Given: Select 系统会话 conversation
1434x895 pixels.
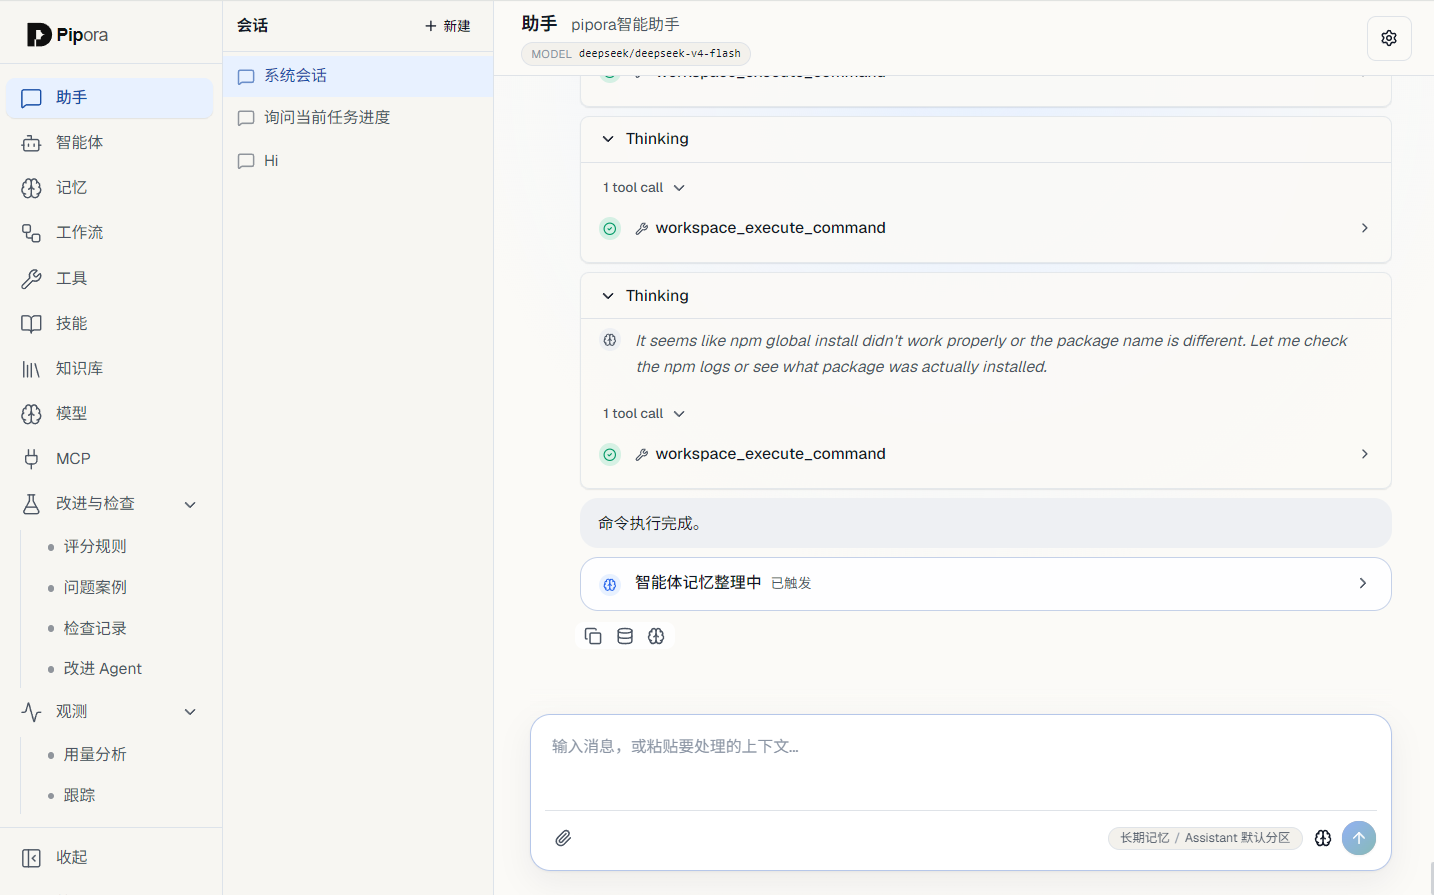Looking at the screenshot, I should [358, 76].
